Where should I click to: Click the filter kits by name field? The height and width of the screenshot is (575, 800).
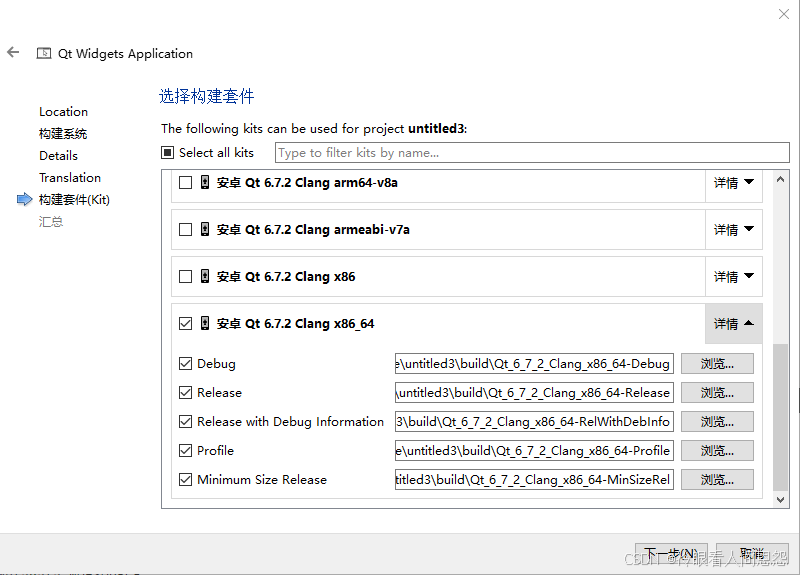(532, 153)
